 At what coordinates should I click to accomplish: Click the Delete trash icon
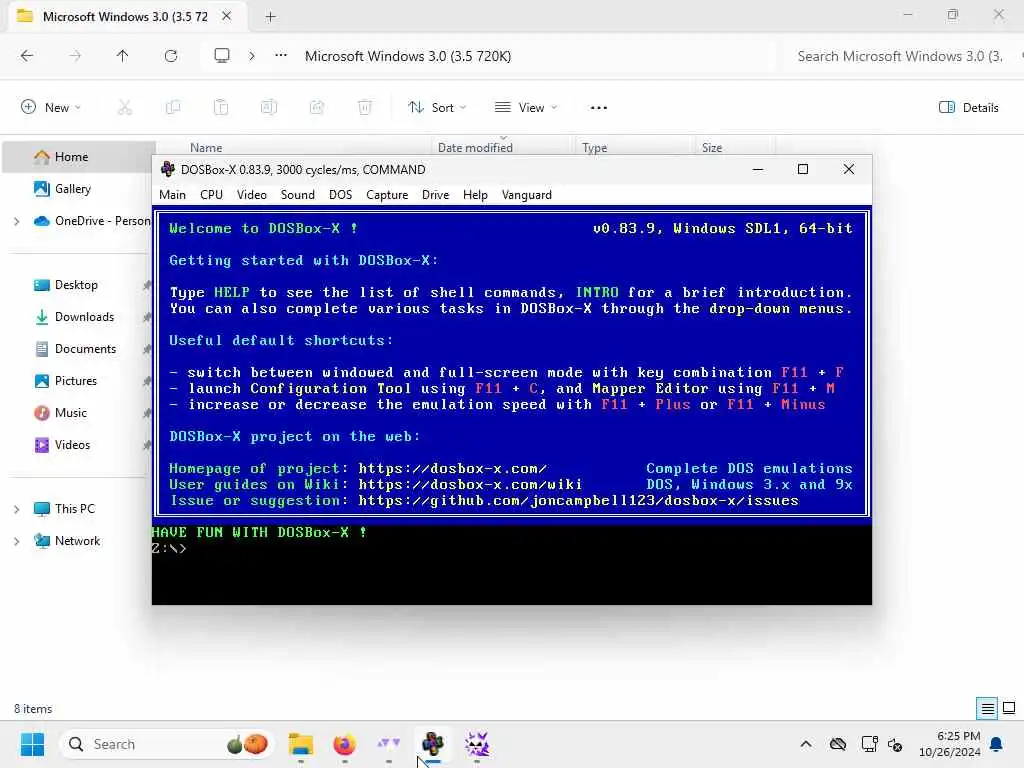365,107
